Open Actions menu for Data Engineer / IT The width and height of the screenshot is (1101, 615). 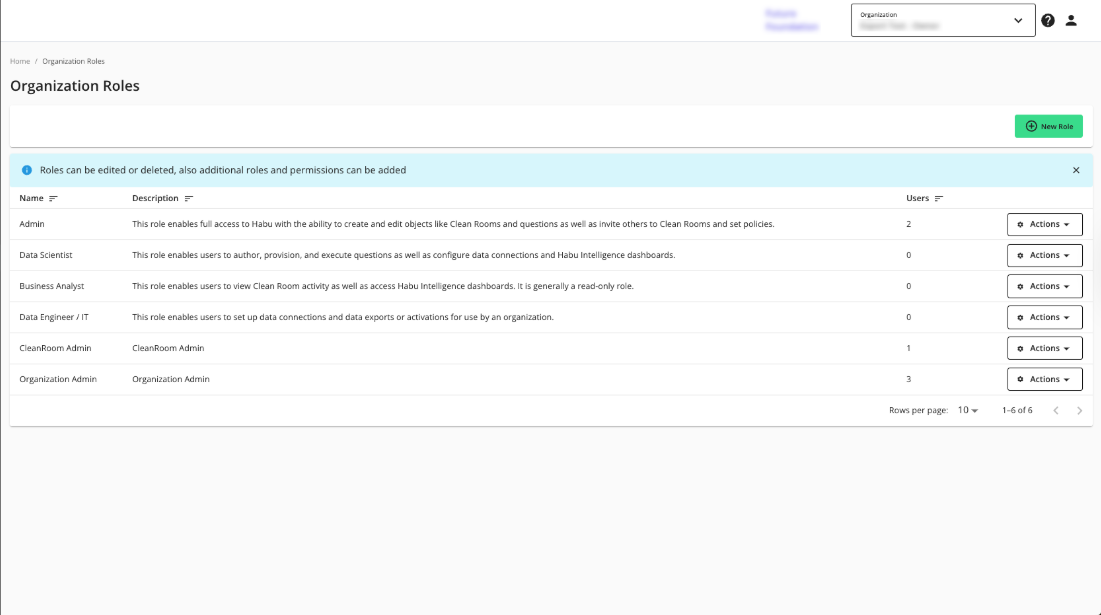point(1044,317)
